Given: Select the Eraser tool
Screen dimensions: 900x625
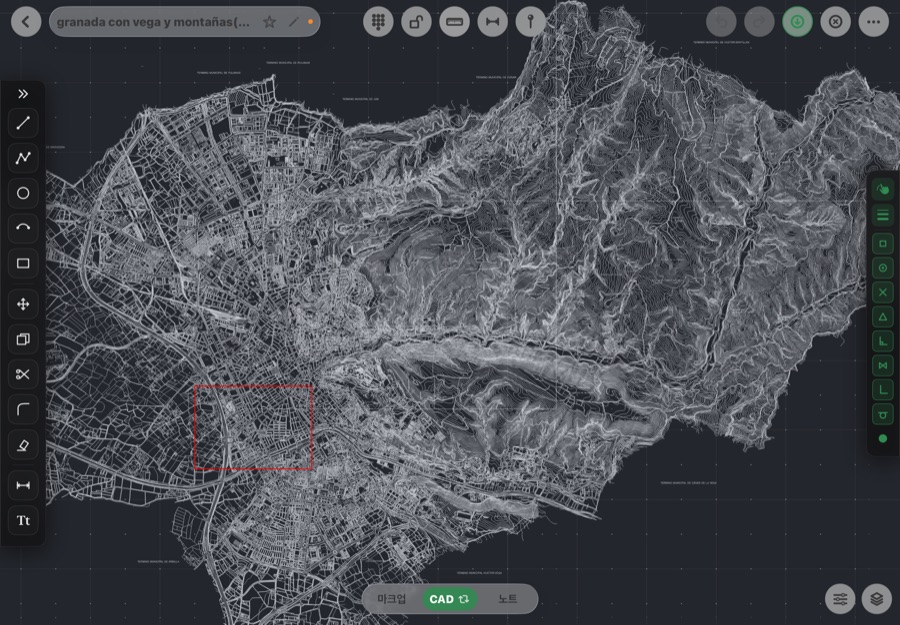Looking at the screenshot, I should (23, 445).
